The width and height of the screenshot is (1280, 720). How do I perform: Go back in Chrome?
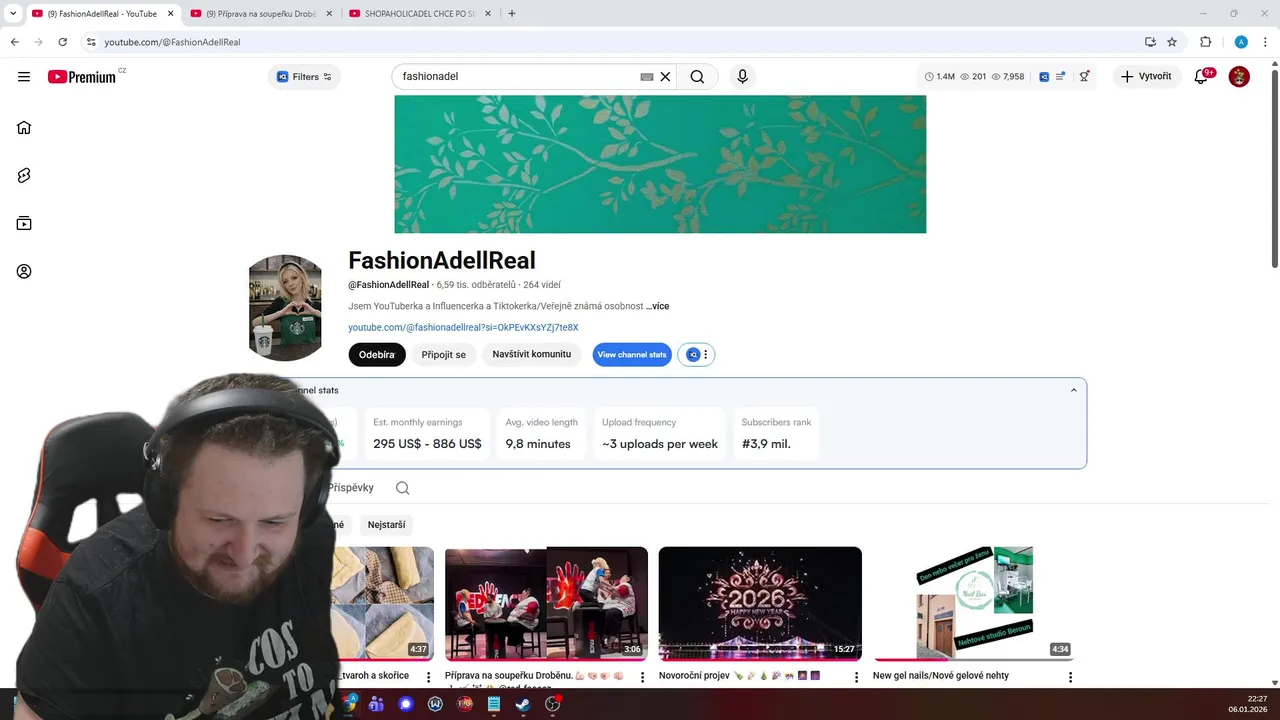point(15,42)
